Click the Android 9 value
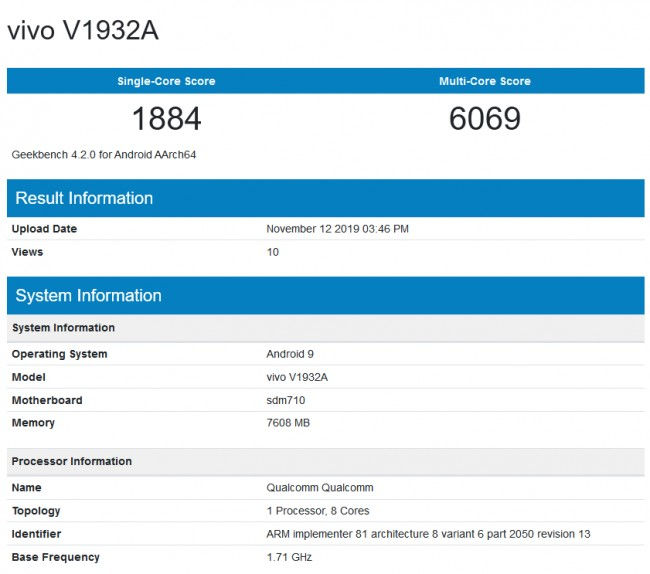650x574 pixels. pos(292,354)
